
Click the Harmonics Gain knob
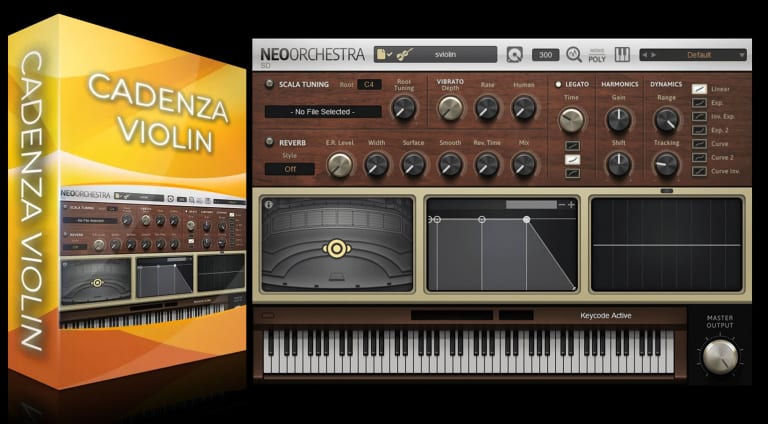point(619,120)
